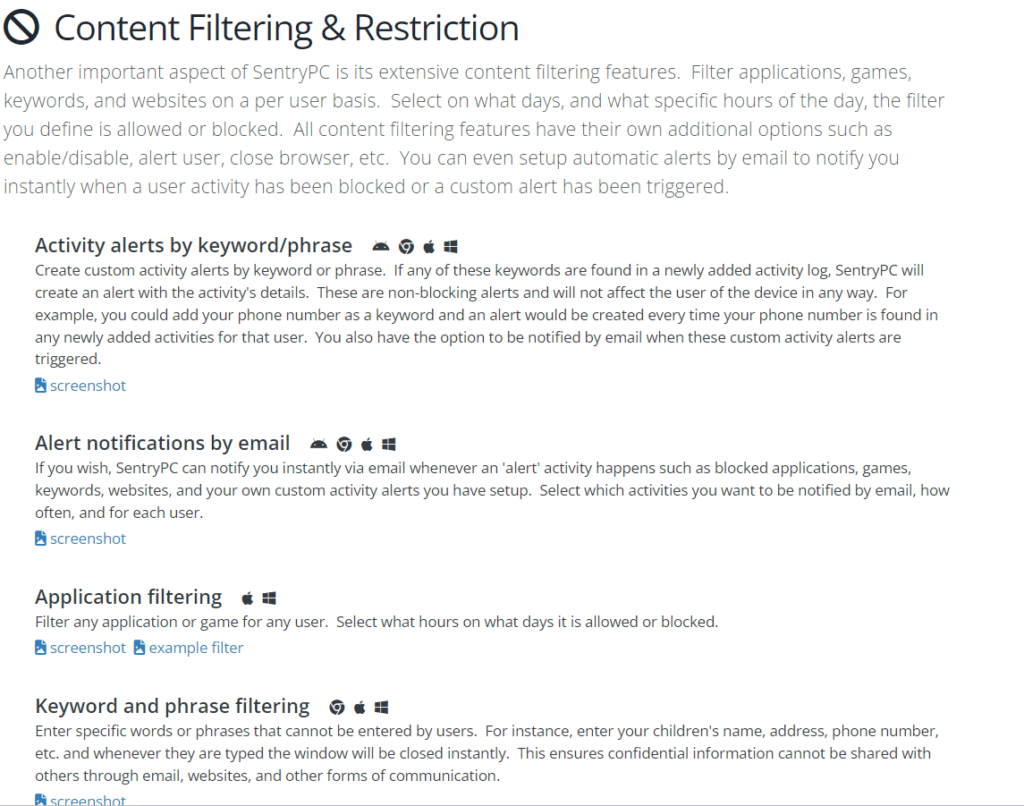Click the Apple icon next to Application filtering

248,598
